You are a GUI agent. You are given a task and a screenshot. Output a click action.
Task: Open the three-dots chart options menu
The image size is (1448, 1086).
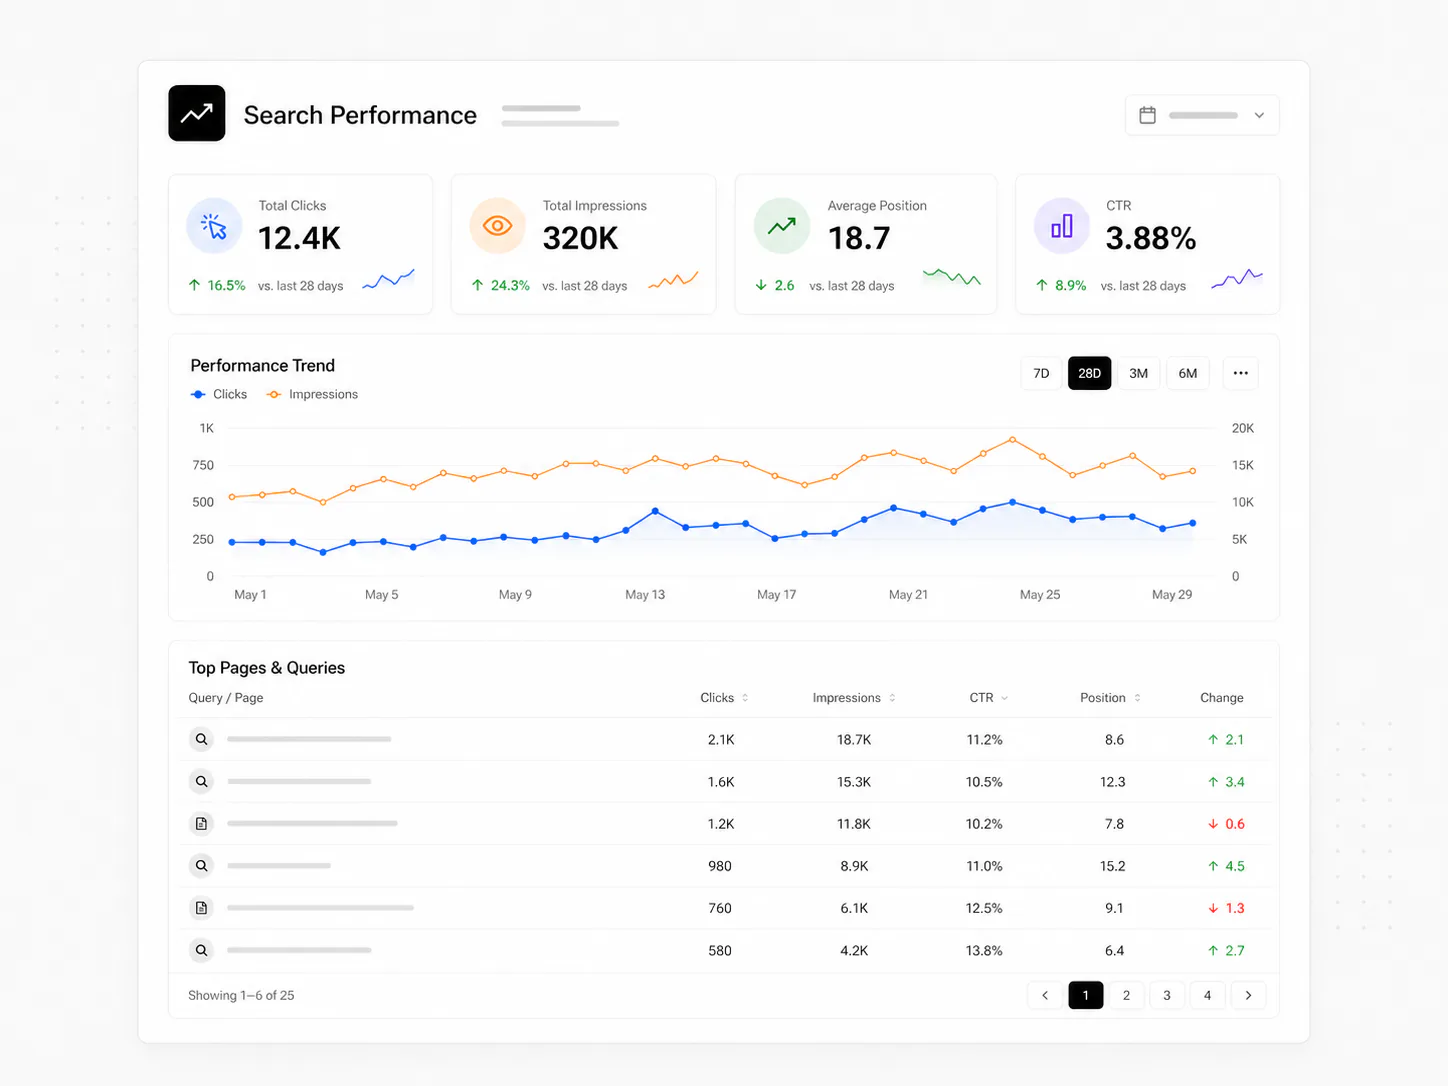(x=1241, y=373)
